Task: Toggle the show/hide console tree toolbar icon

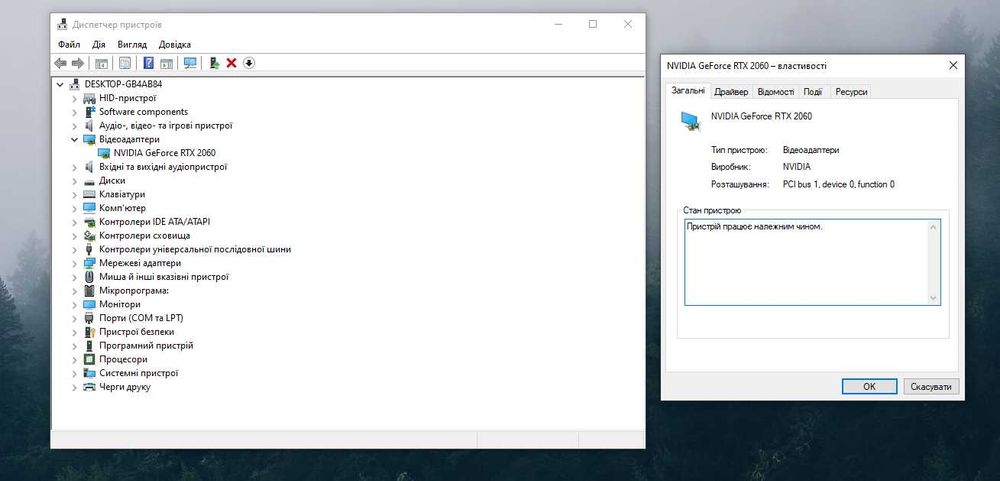Action: pyautogui.click(x=101, y=63)
